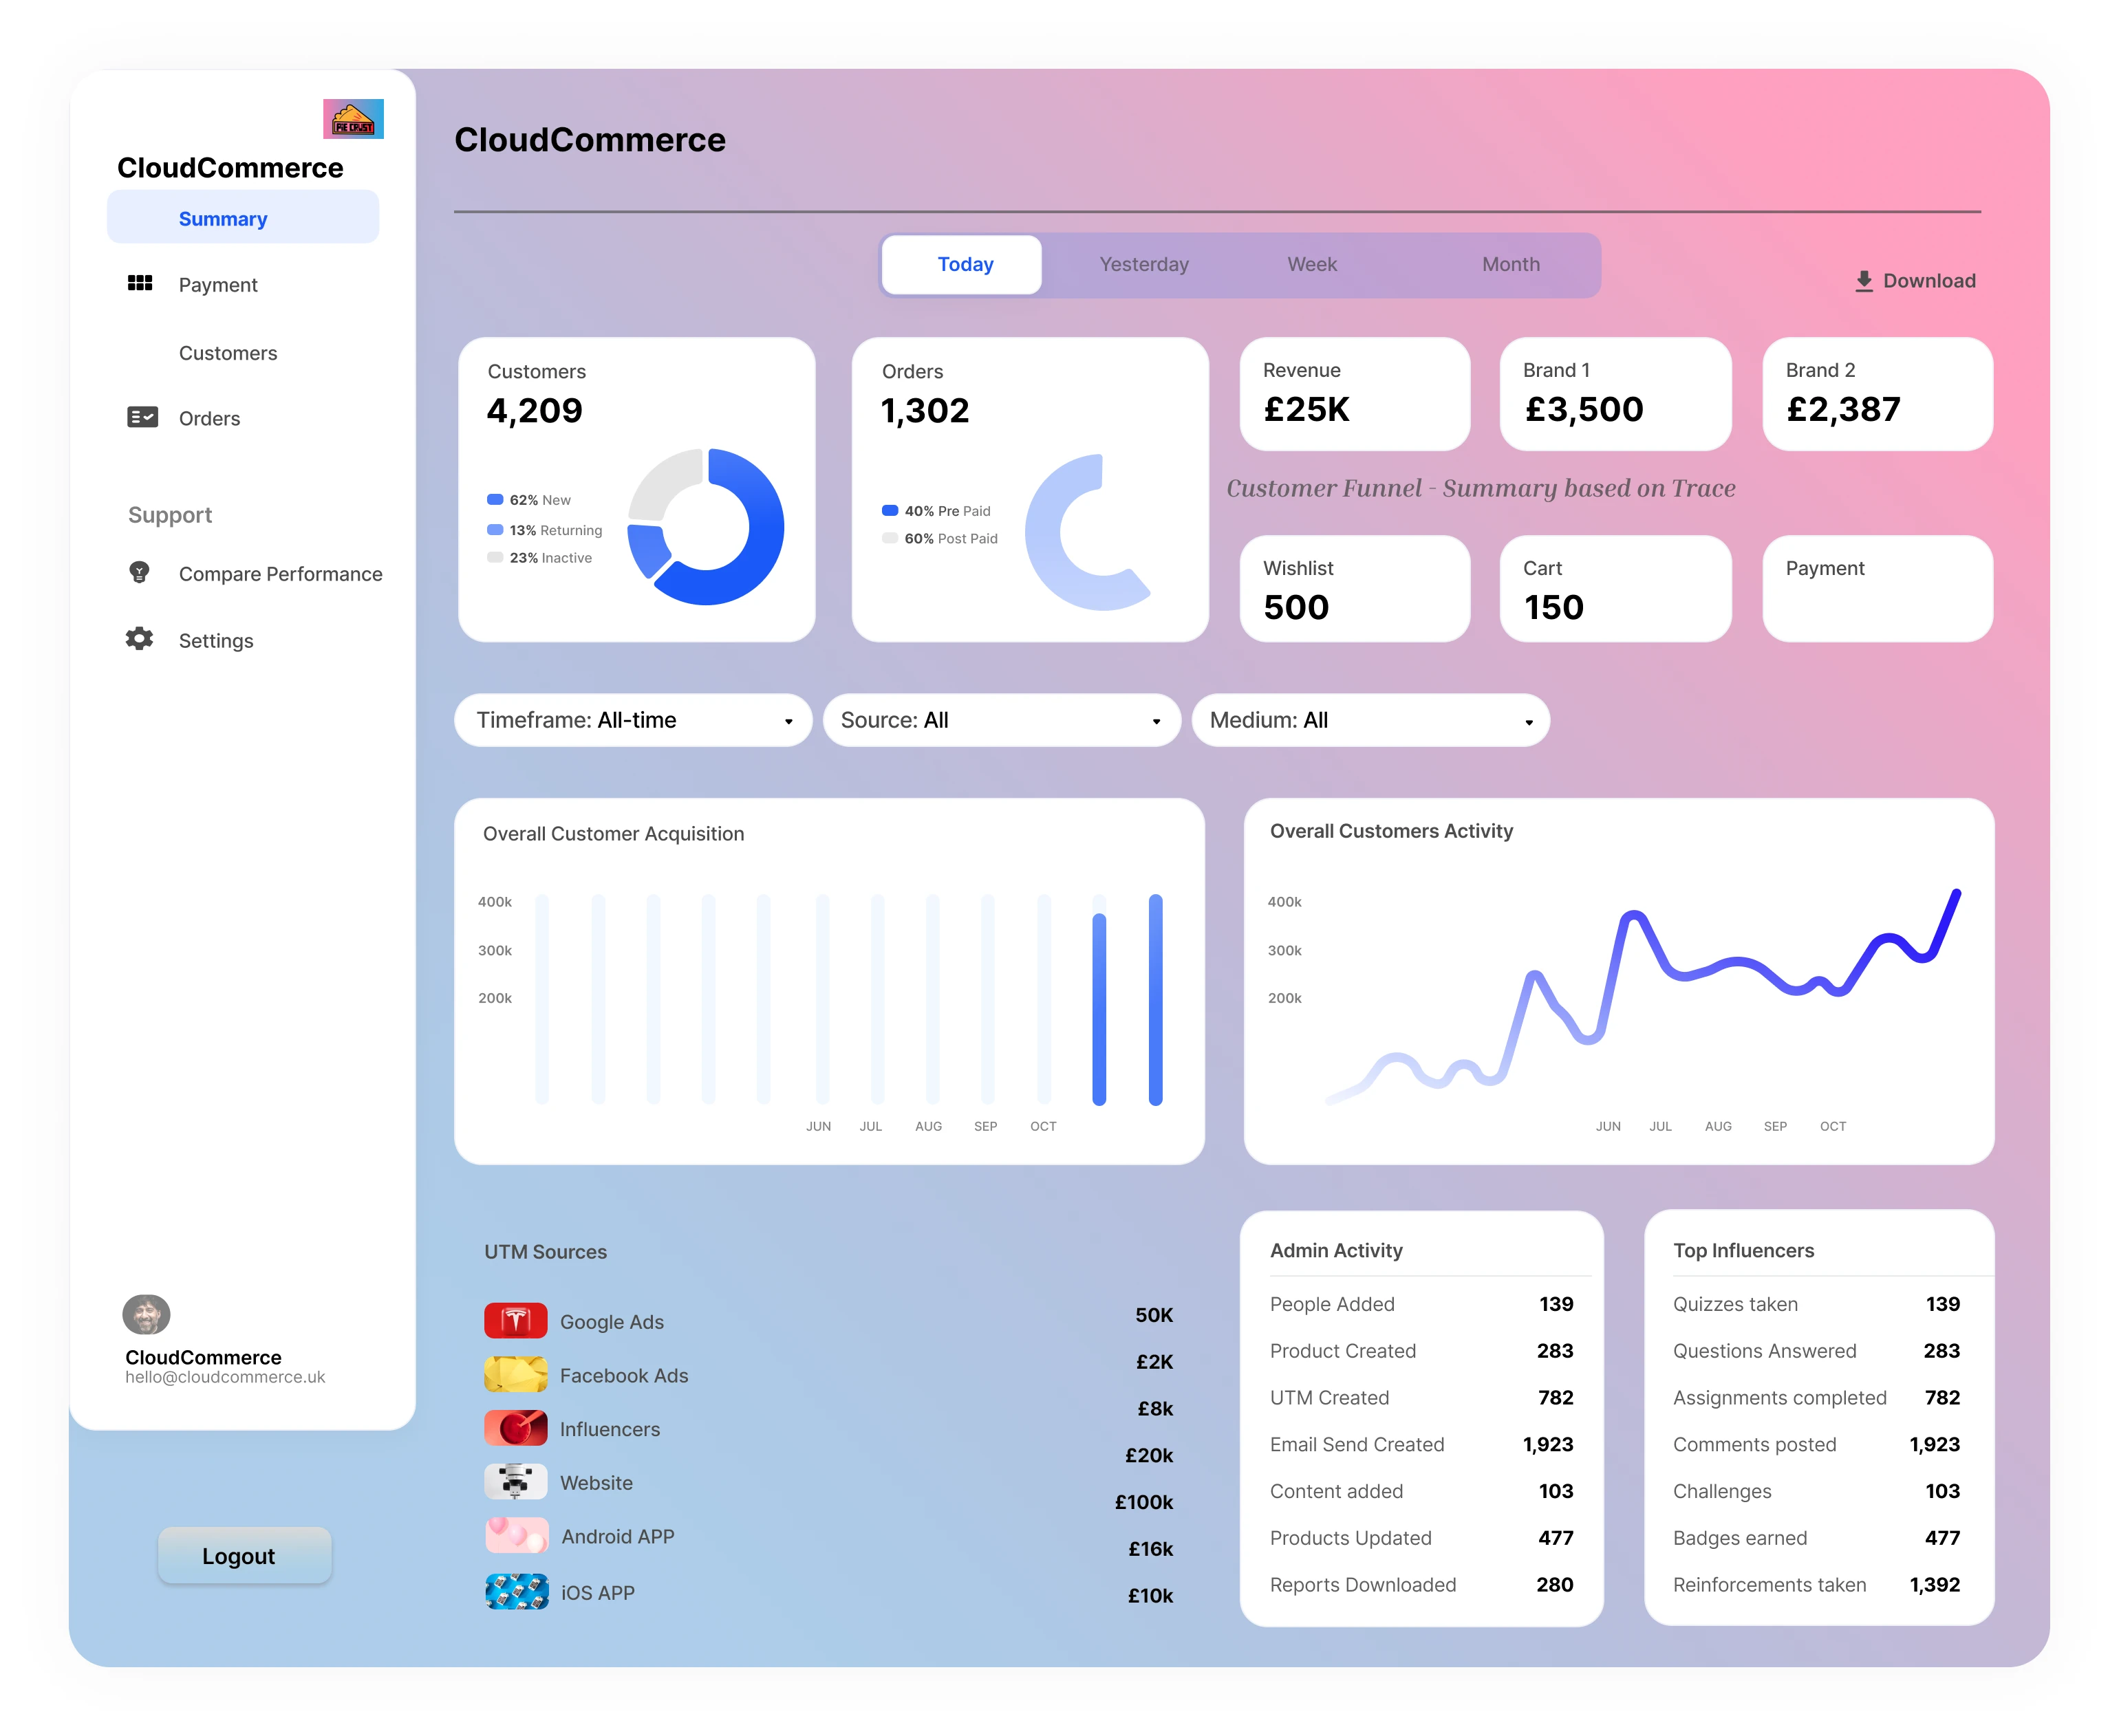Viewport: 2119px width, 1736px height.
Task: Click the Influencers source icon
Action: [516, 1428]
